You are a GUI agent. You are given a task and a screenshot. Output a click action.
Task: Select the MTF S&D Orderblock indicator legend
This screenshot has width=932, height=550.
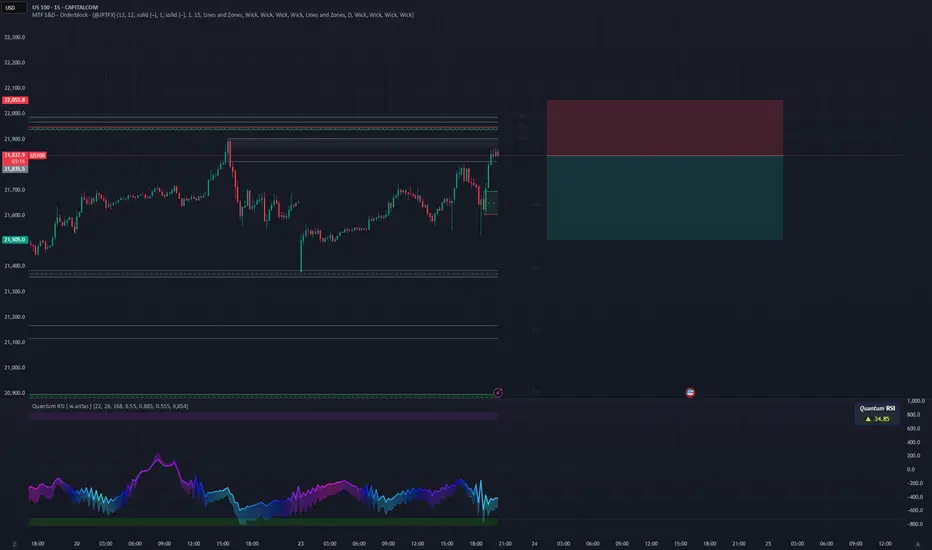click(x=222, y=15)
